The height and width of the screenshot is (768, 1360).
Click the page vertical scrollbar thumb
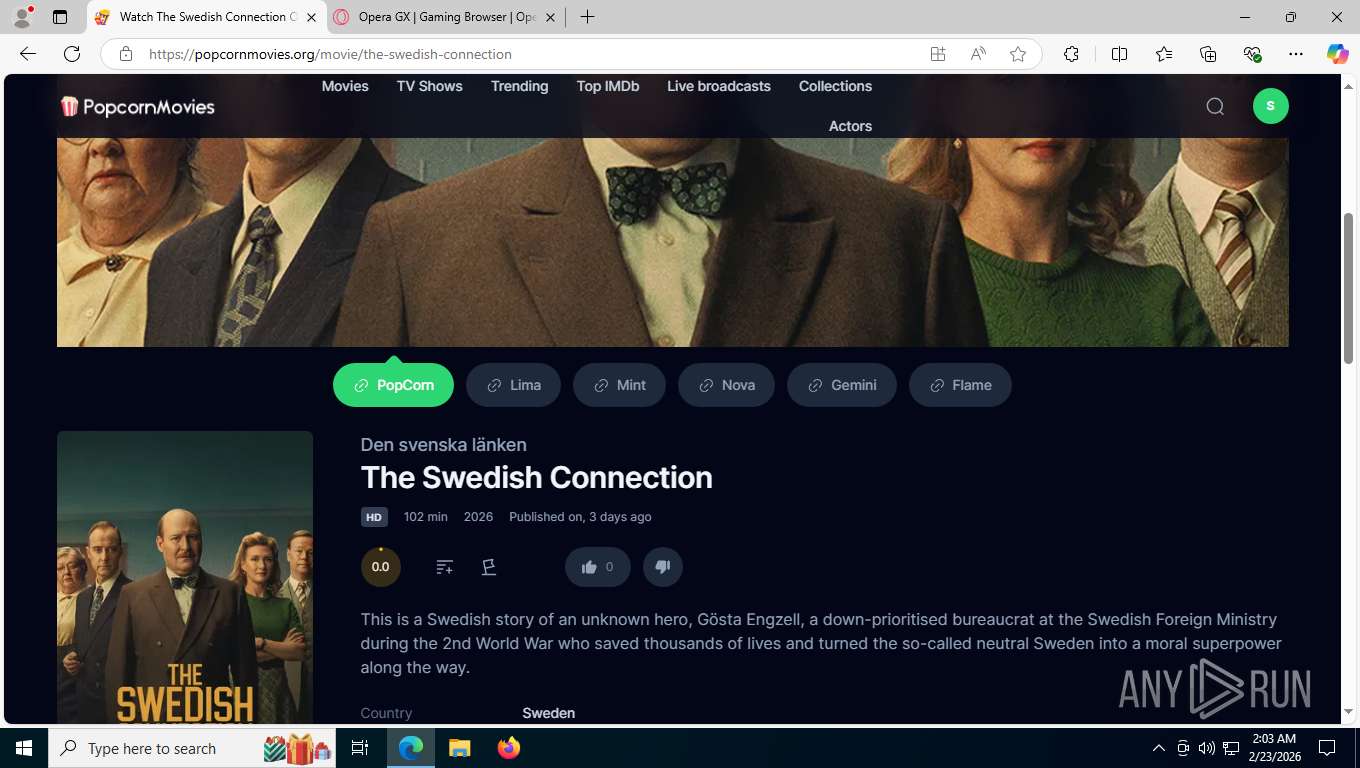pos(1348,288)
